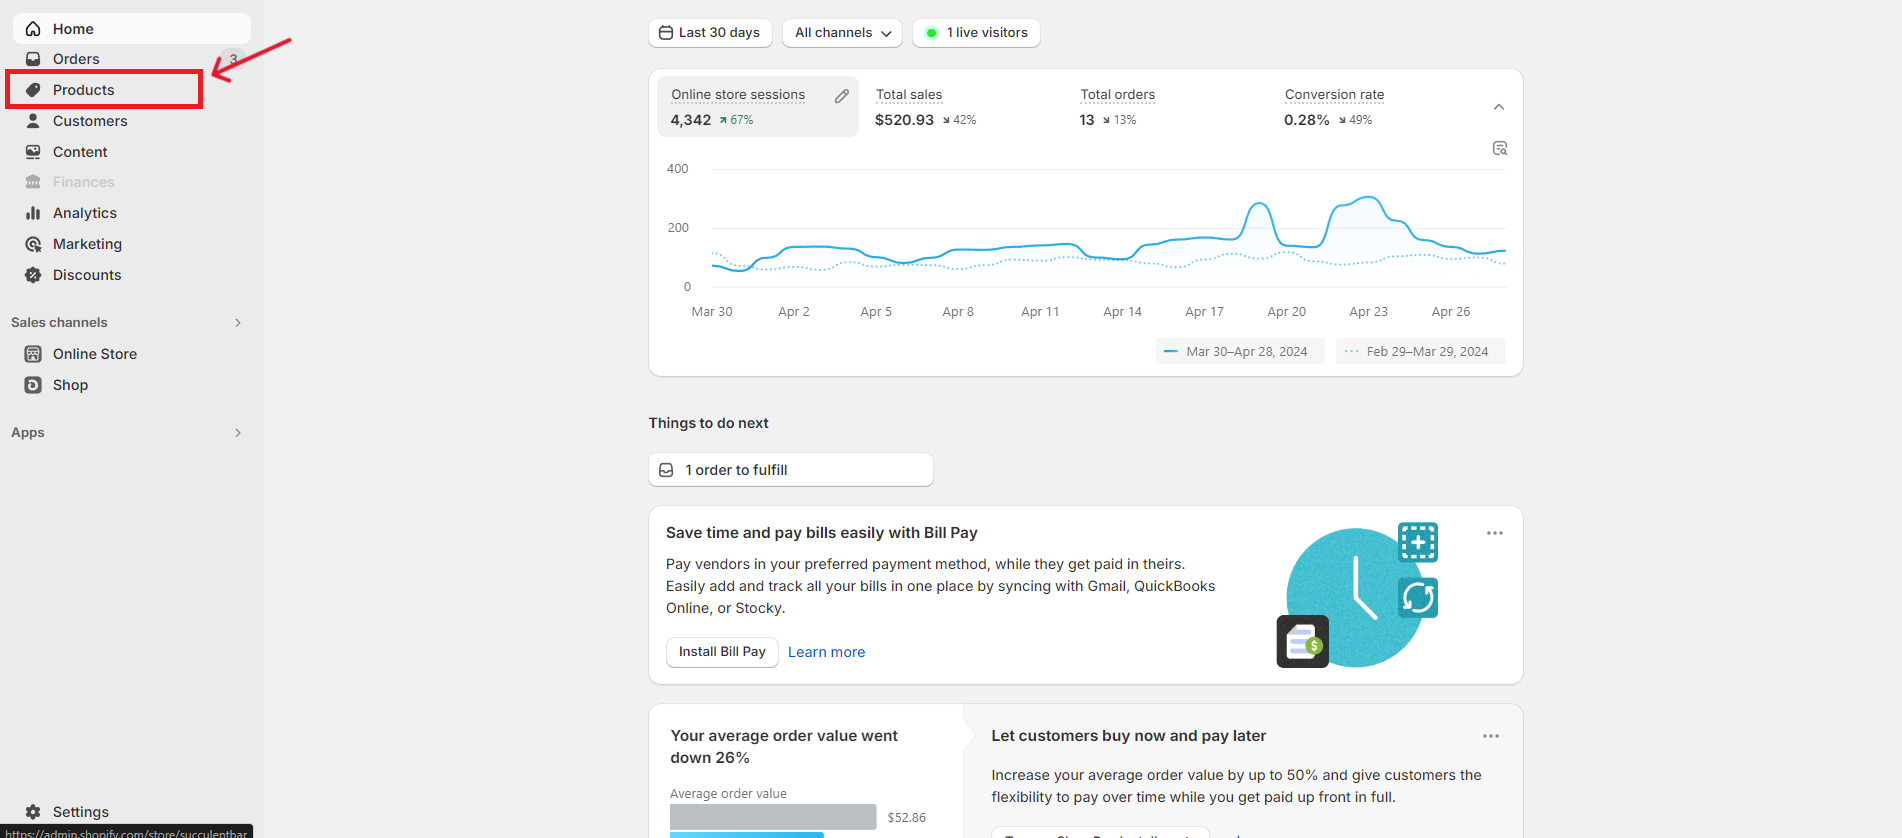Click the Marketing target icon

(33, 244)
